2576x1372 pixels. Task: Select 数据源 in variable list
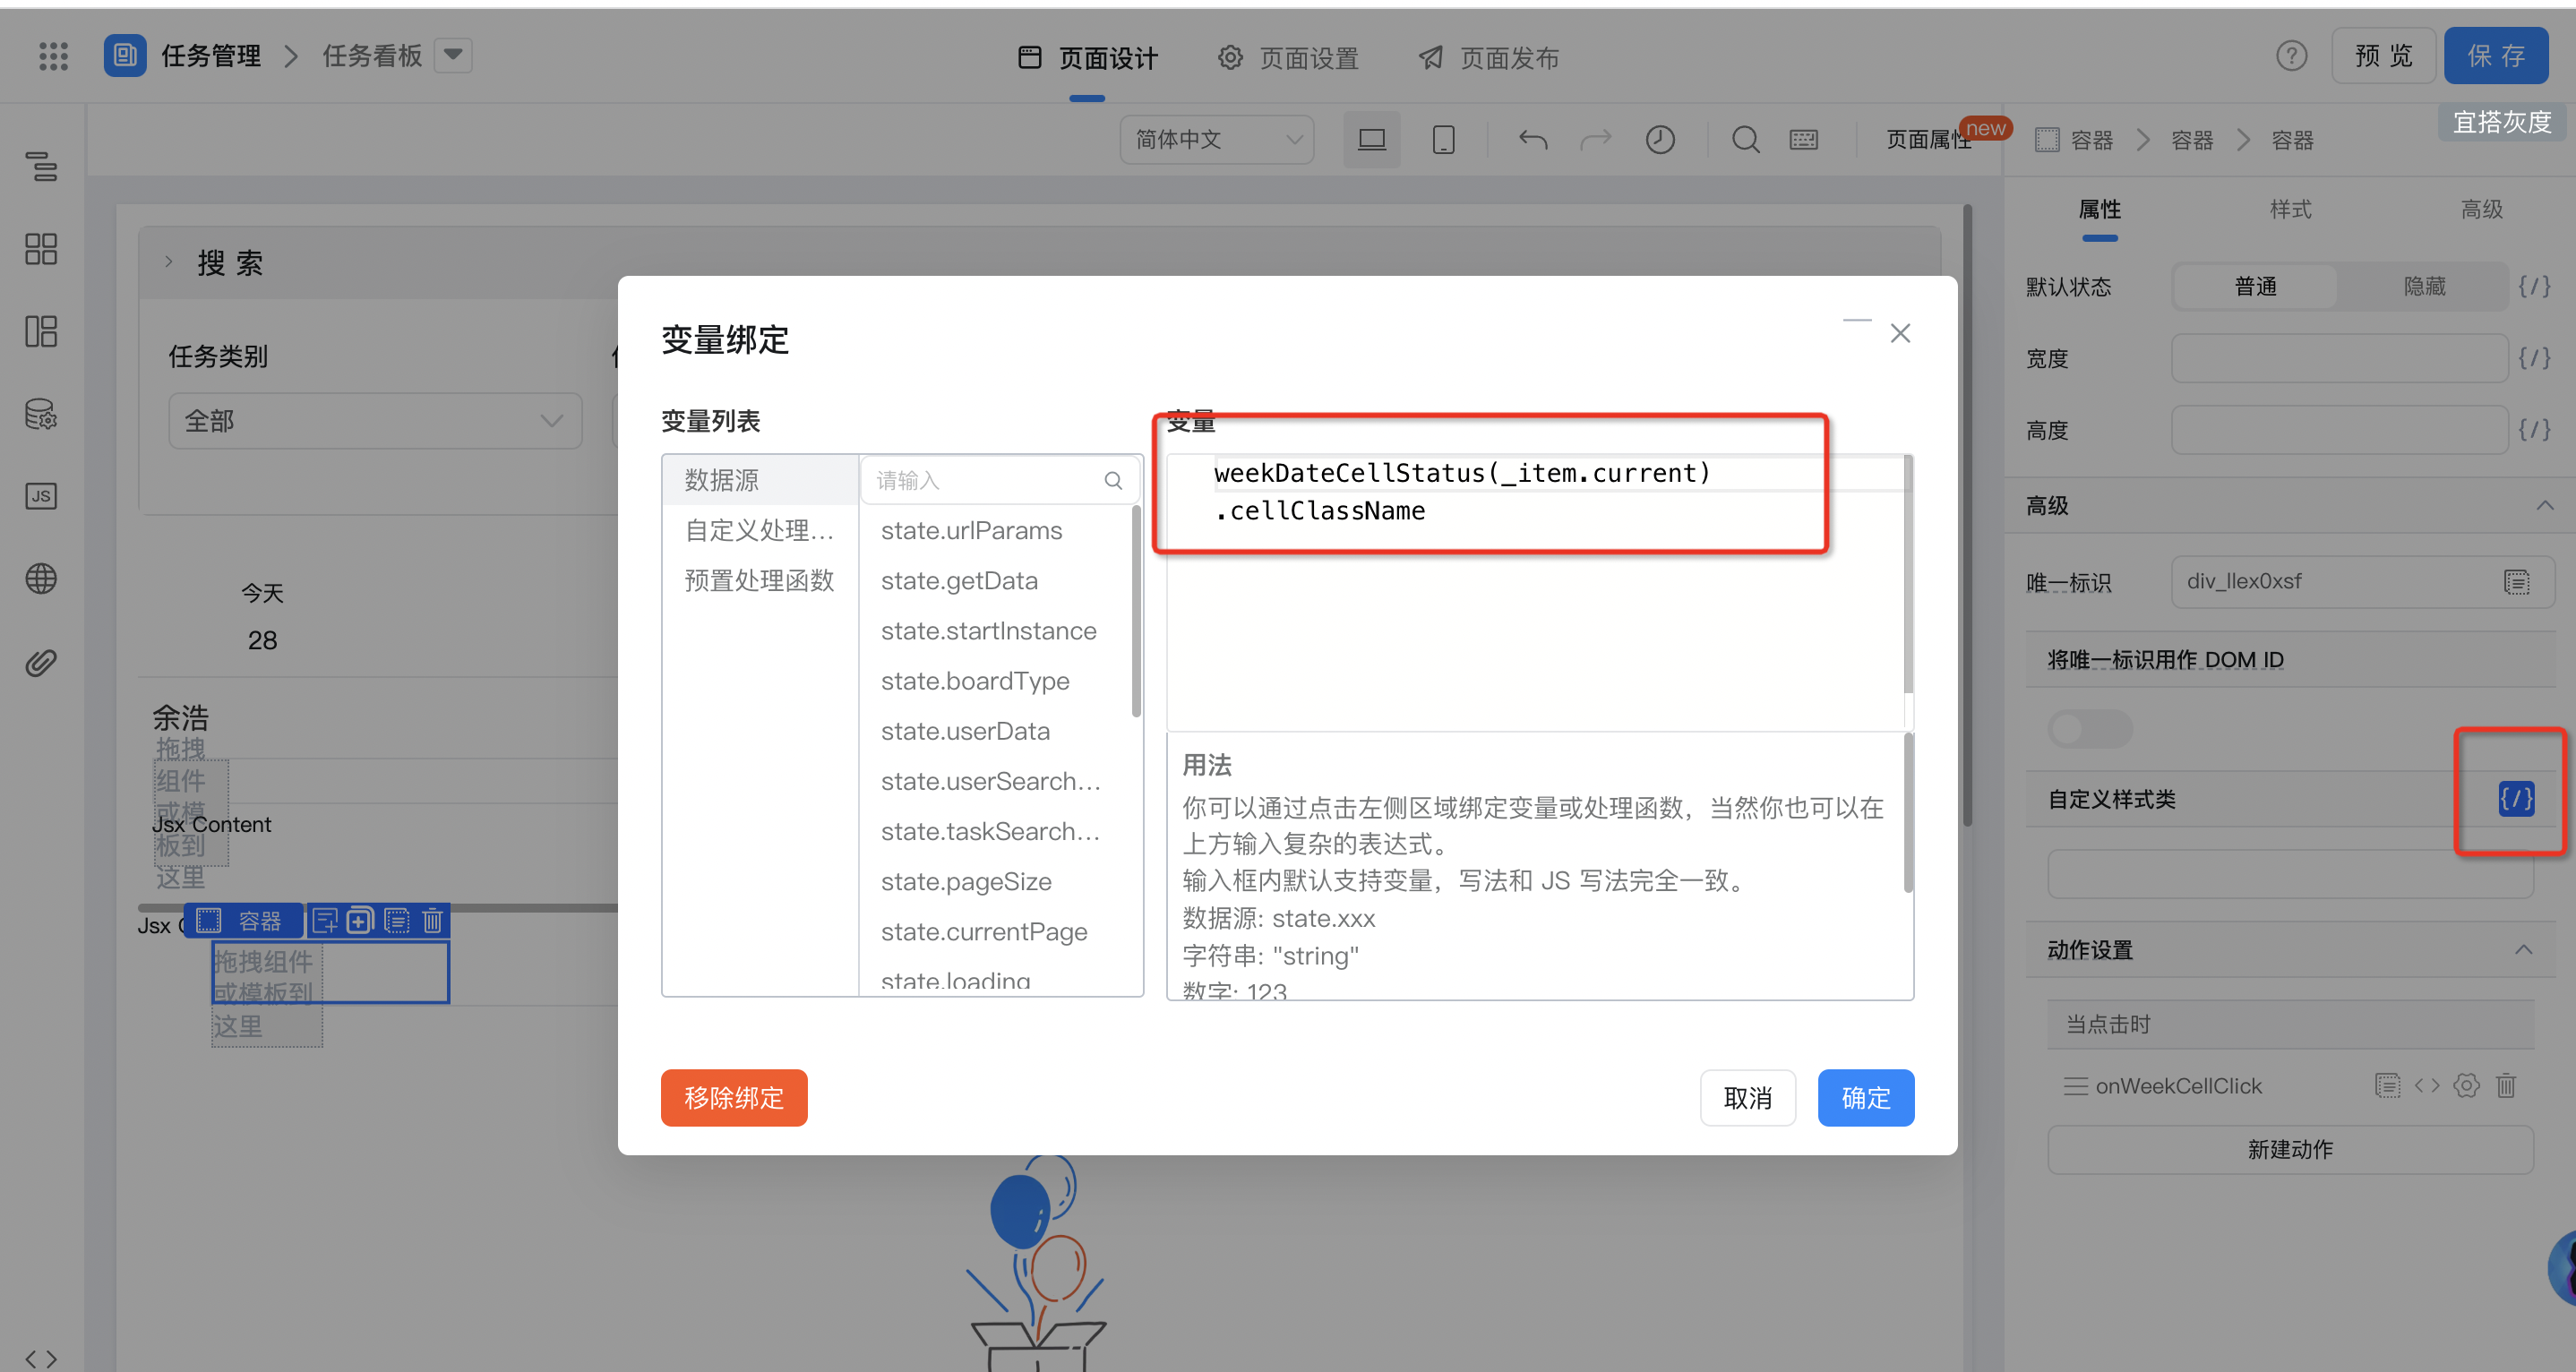(759, 480)
